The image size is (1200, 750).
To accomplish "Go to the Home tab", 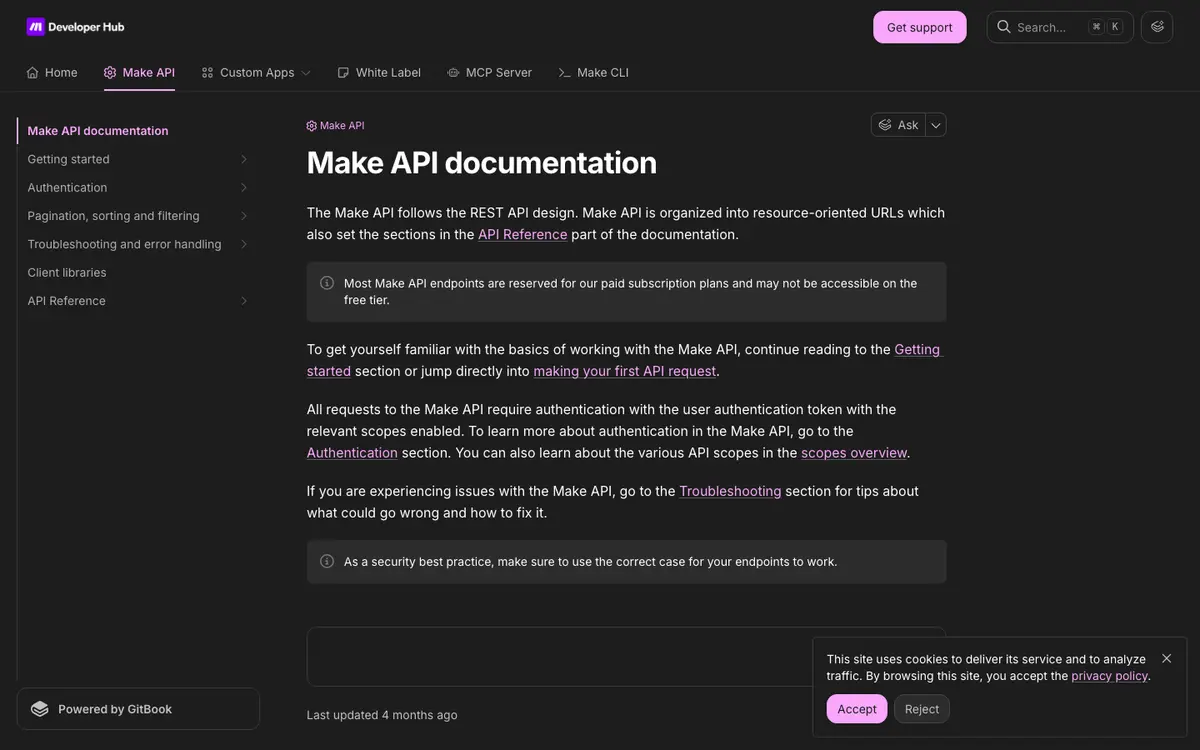I will (52, 73).
